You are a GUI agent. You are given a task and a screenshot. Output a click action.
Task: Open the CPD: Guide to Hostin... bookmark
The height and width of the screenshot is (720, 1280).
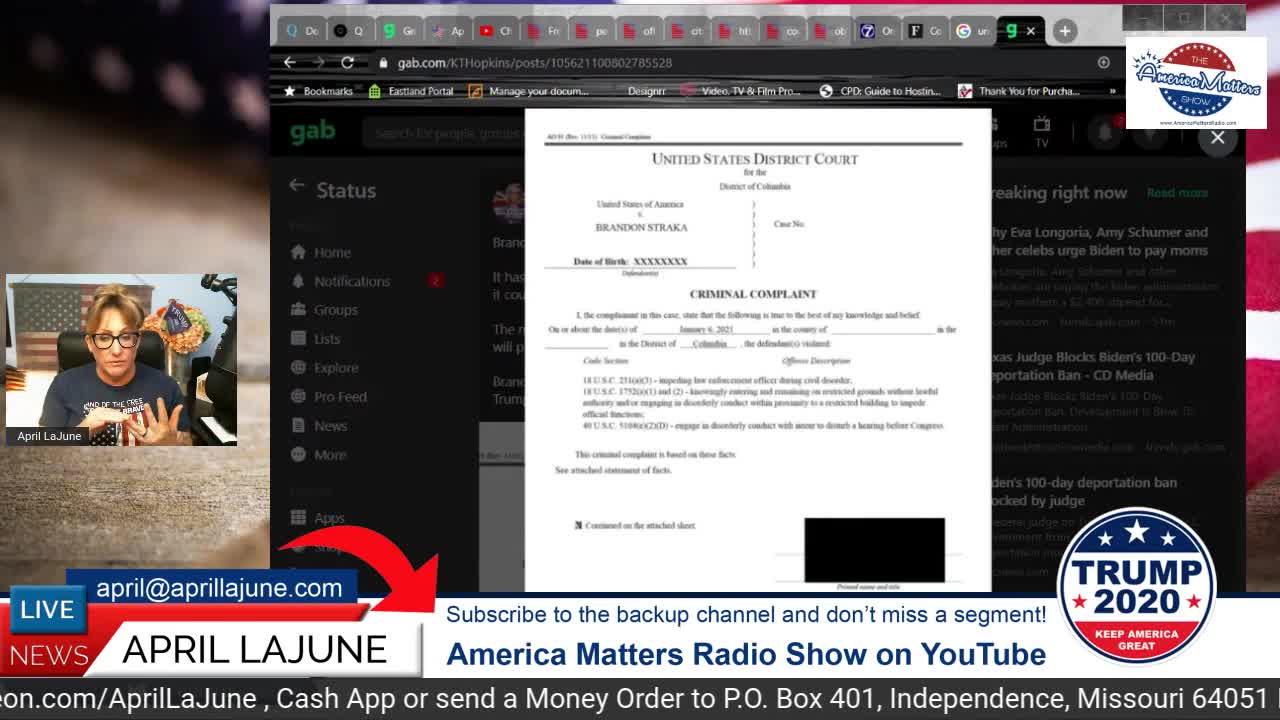tap(880, 91)
